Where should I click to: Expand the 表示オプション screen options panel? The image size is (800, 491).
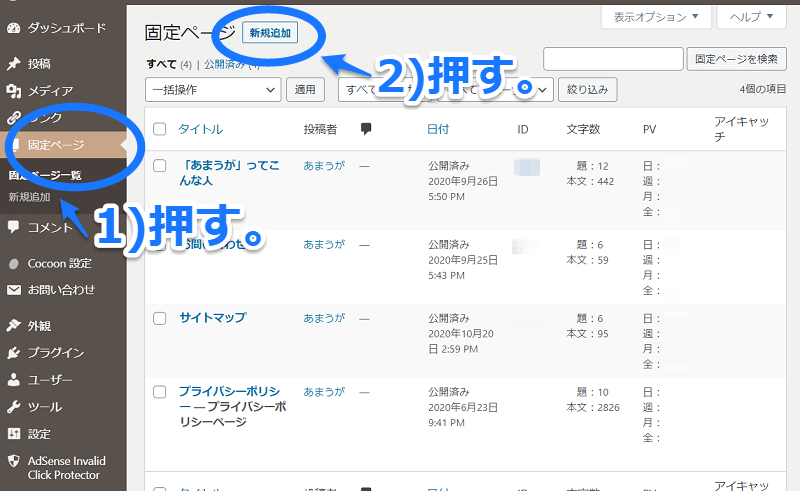(656, 17)
